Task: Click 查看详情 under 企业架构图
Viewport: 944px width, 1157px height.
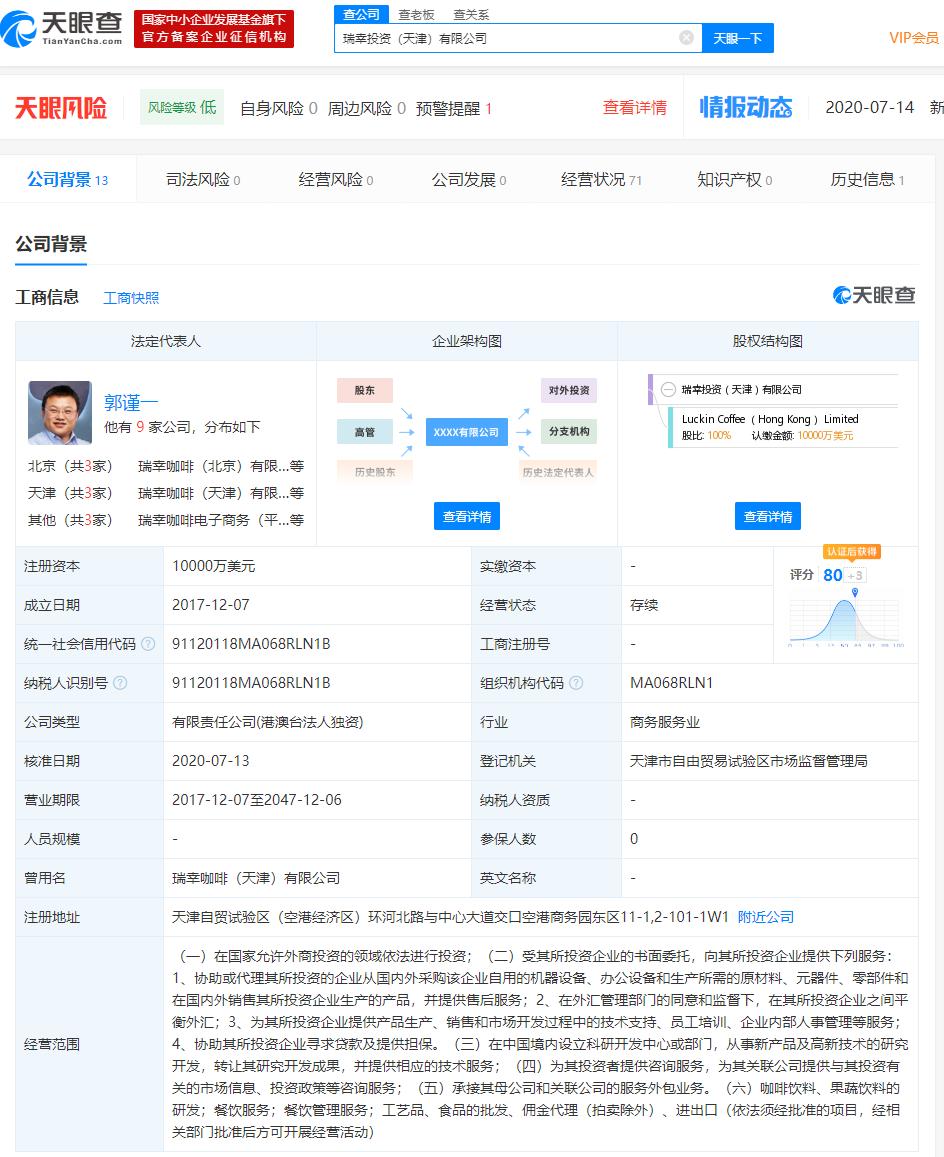Action: click(466, 517)
